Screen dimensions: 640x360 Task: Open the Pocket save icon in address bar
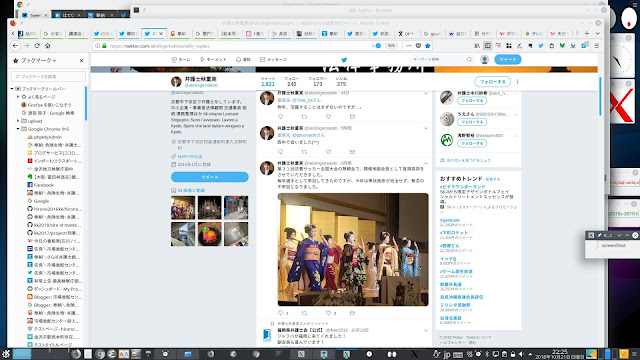point(418,46)
